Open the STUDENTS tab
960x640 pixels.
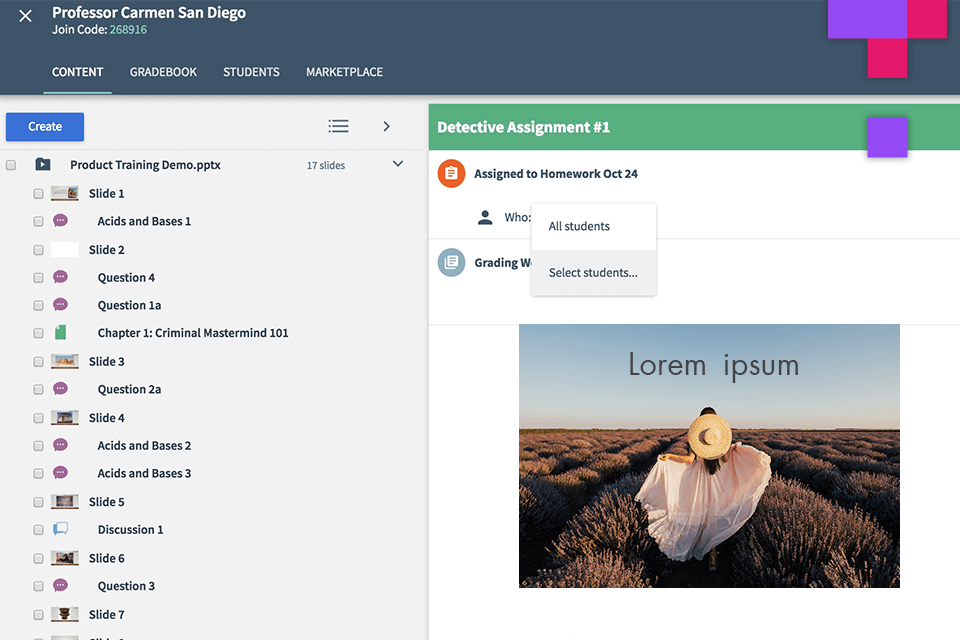(251, 72)
